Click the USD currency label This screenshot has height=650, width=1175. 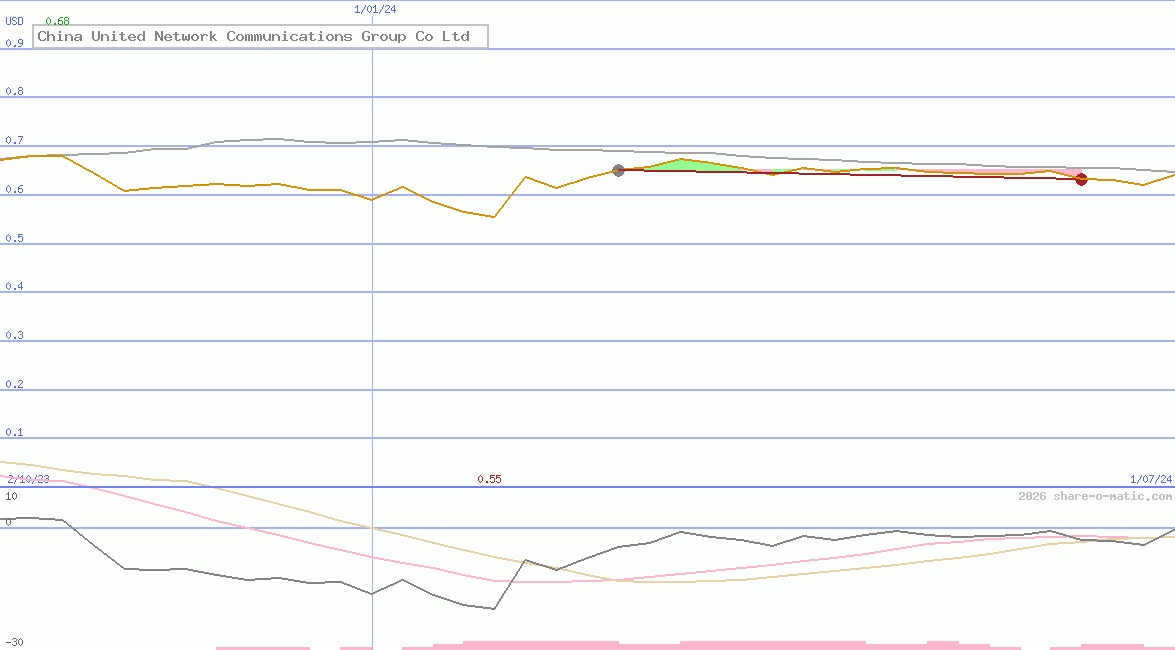[x=14, y=22]
